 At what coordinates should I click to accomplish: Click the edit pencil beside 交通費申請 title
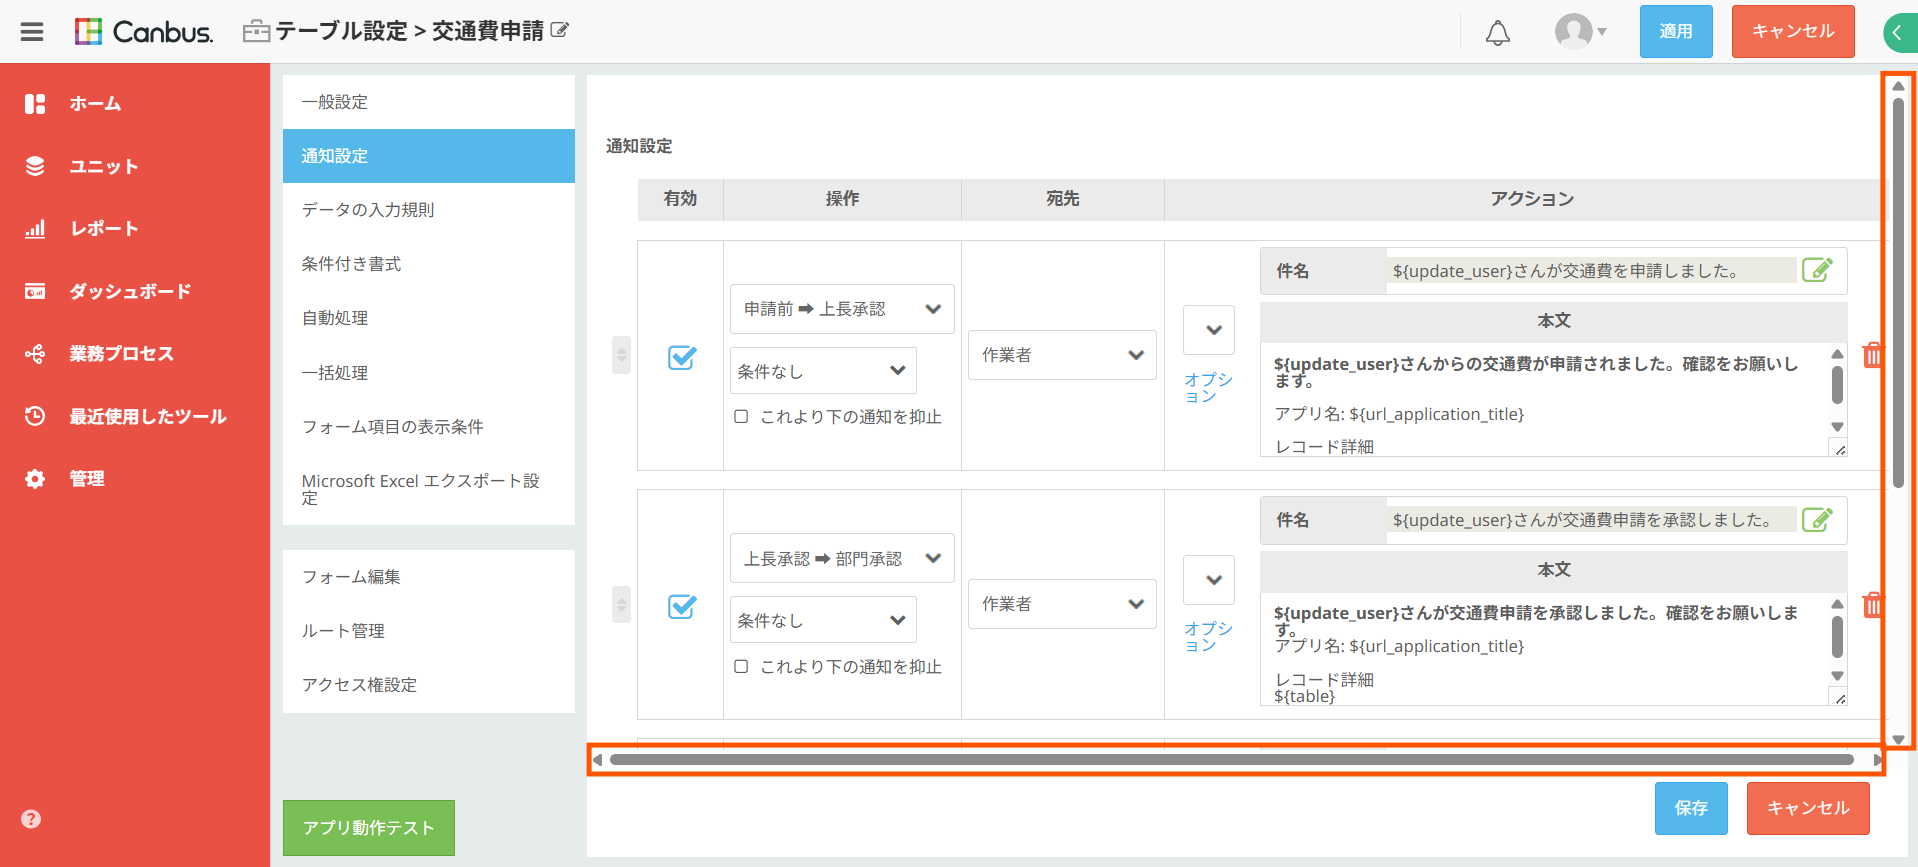point(560,30)
